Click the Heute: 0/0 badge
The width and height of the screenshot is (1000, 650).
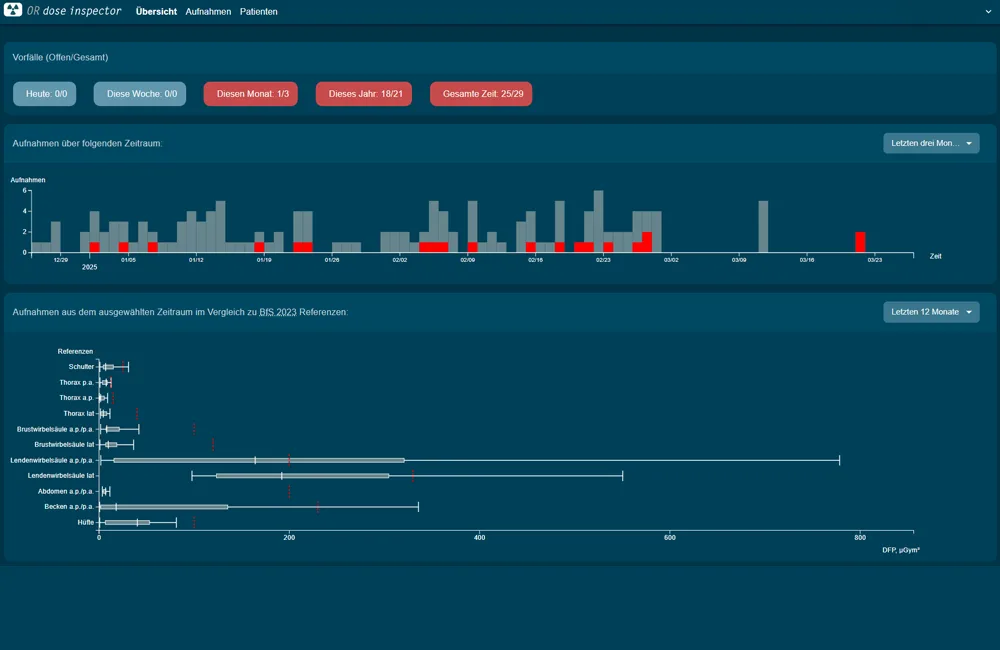[x=45, y=94]
